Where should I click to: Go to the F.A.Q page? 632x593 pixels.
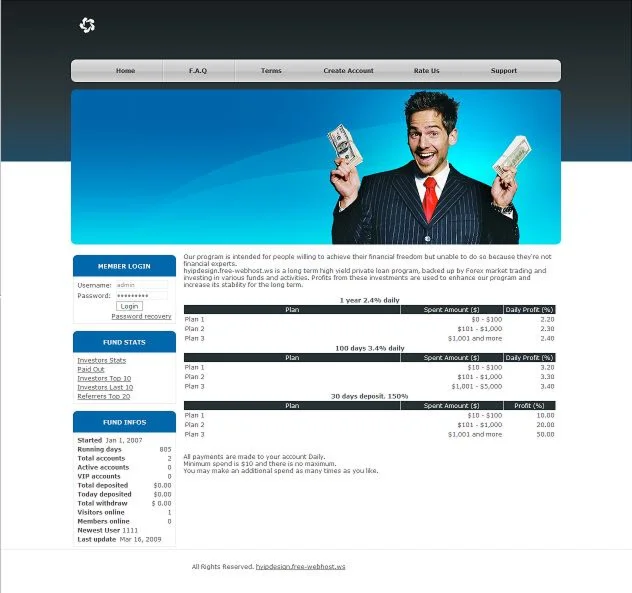pyautogui.click(x=198, y=71)
